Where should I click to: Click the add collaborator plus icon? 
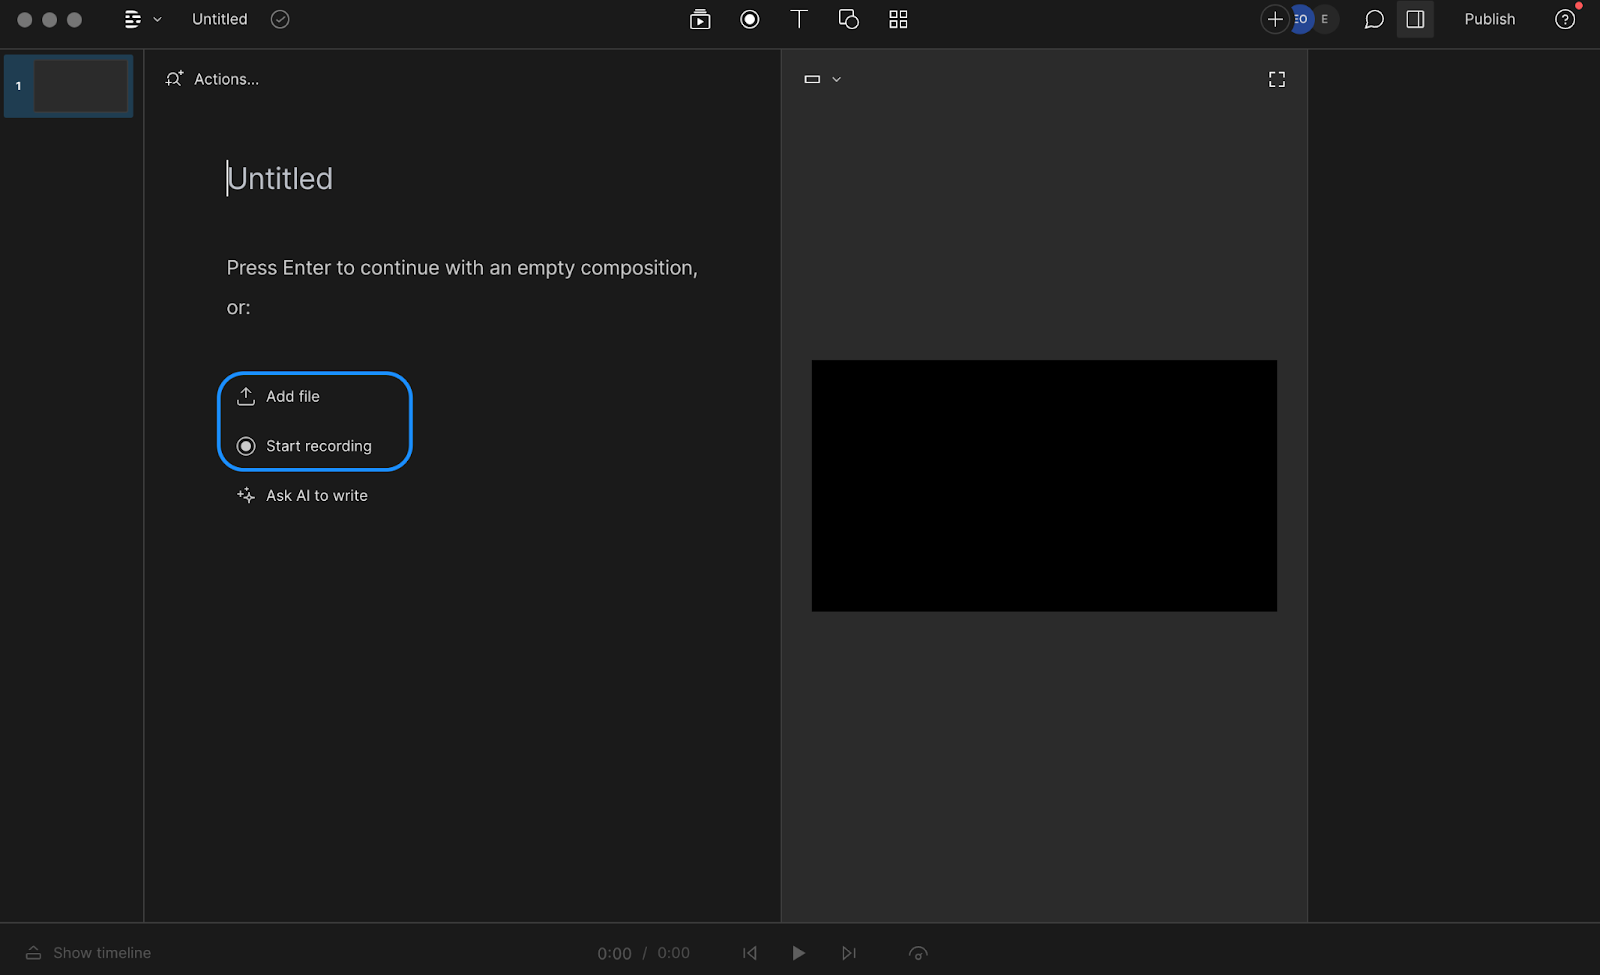(x=1275, y=19)
